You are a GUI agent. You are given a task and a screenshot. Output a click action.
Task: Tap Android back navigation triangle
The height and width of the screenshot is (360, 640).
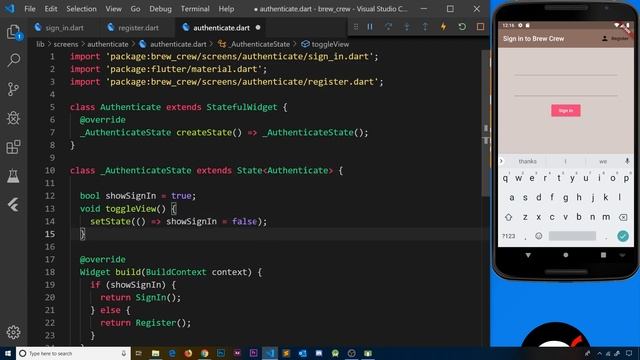(x=528, y=255)
